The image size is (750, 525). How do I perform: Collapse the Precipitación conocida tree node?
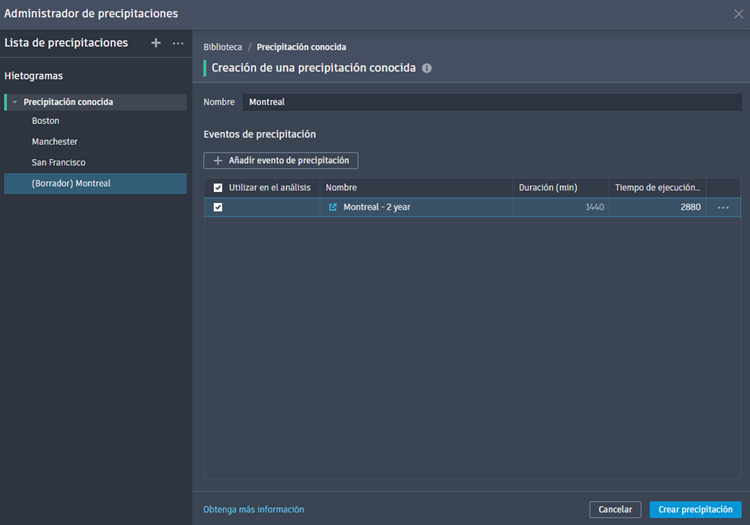coord(15,102)
